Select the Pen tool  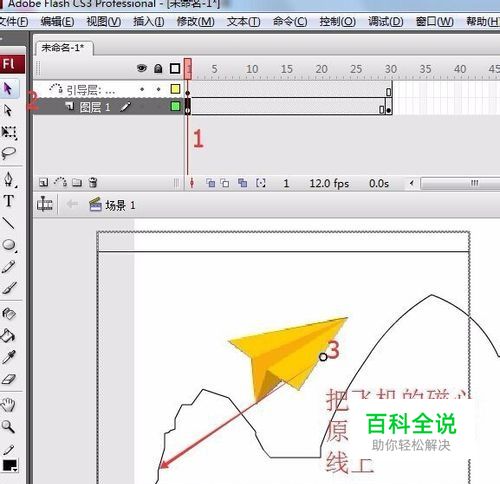[x=9, y=180]
